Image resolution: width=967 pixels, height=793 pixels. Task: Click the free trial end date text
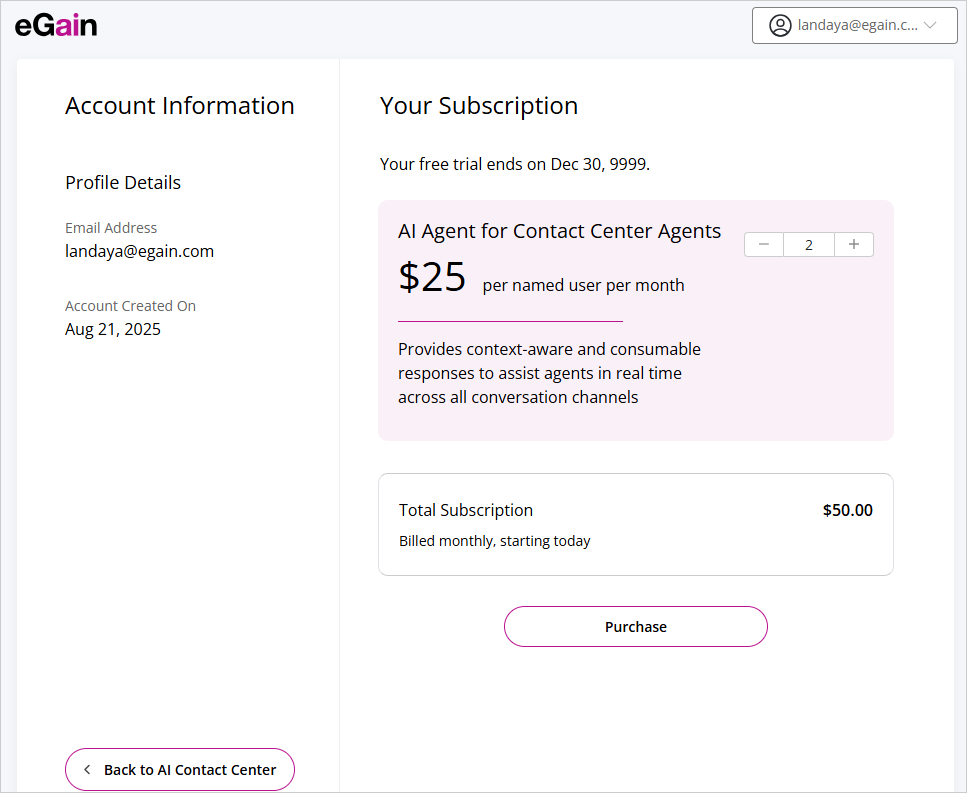[515, 164]
